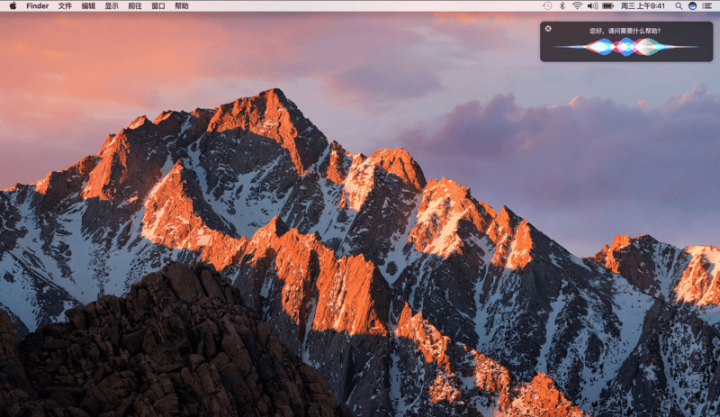Open the Apple menu
This screenshot has height=417, width=720.
point(13,6)
